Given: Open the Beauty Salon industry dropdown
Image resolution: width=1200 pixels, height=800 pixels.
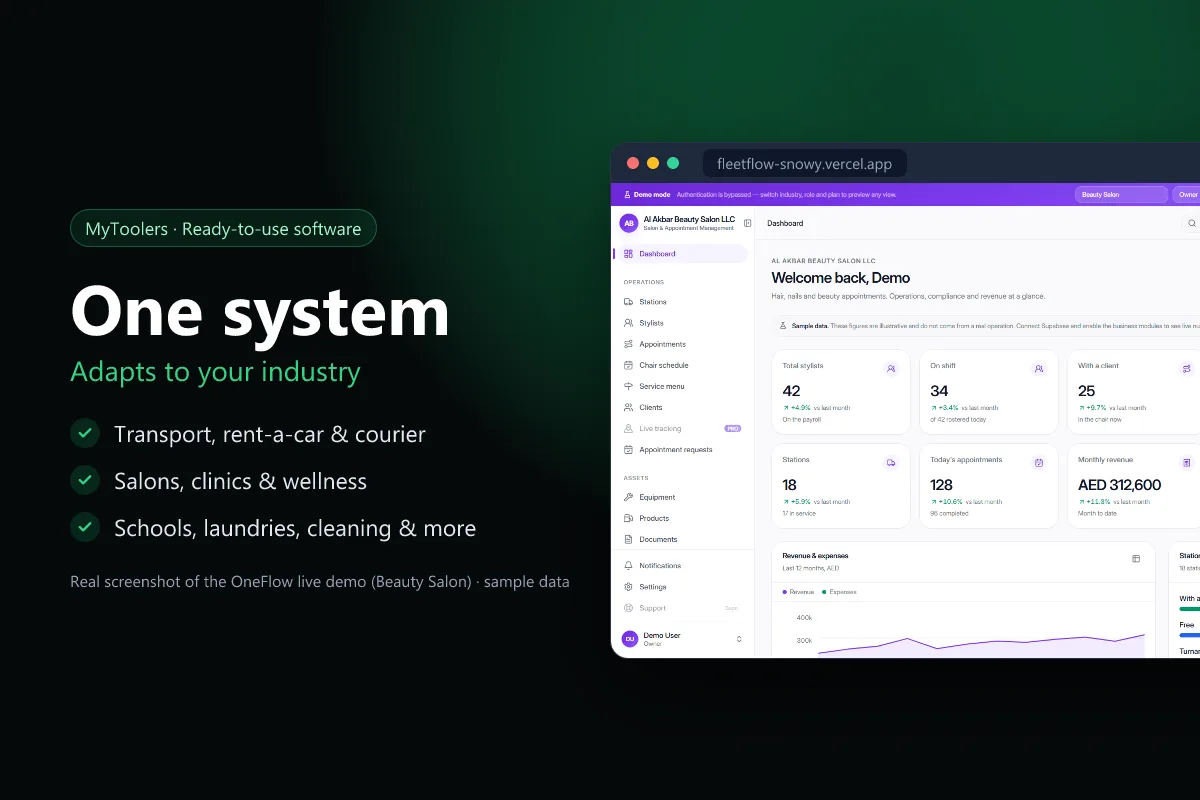Looking at the screenshot, I should tap(1121, 195).
